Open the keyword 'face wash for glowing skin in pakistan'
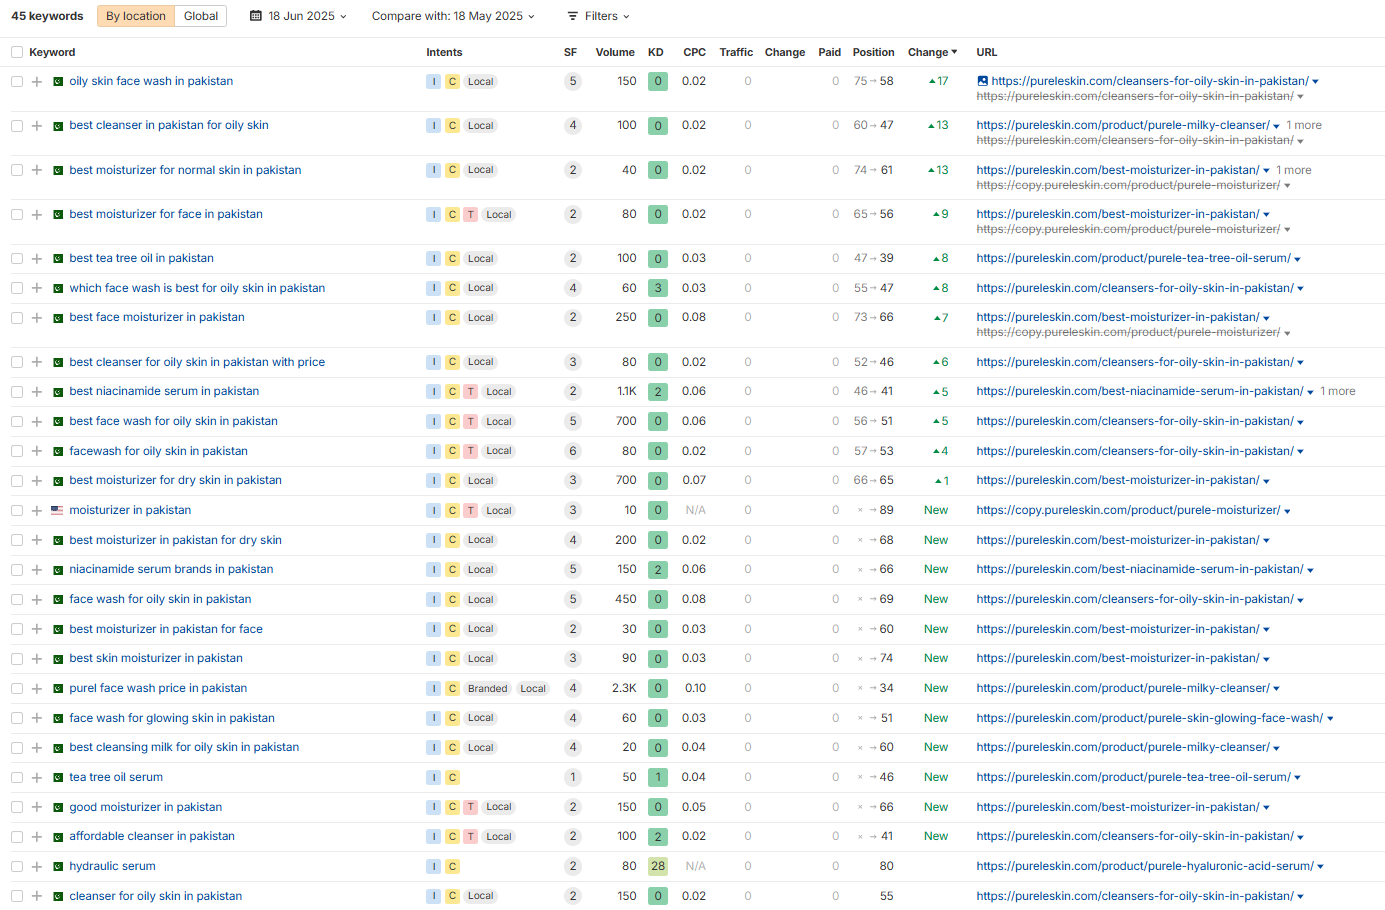 pyautogui.click(x=172, y=718)
